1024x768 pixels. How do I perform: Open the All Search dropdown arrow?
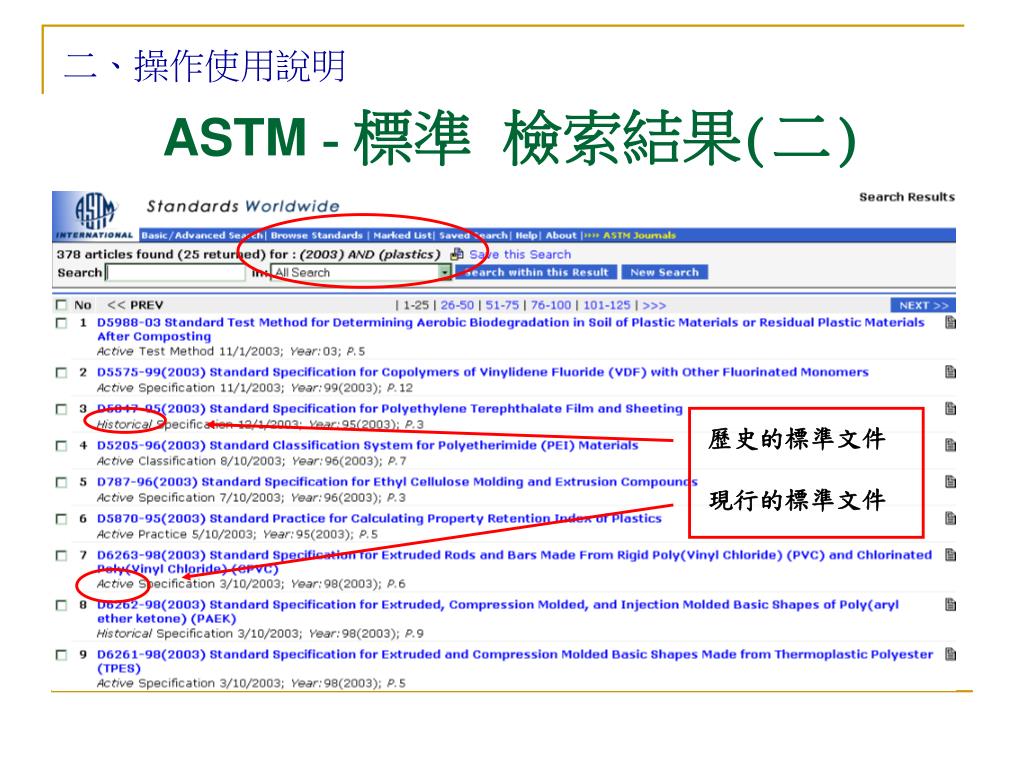tap(445, 272)
